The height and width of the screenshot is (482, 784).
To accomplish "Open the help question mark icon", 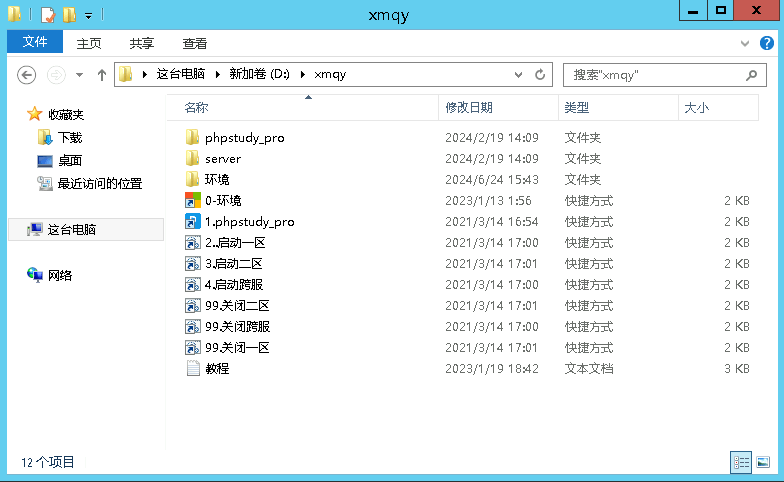I will click(767, 44).
